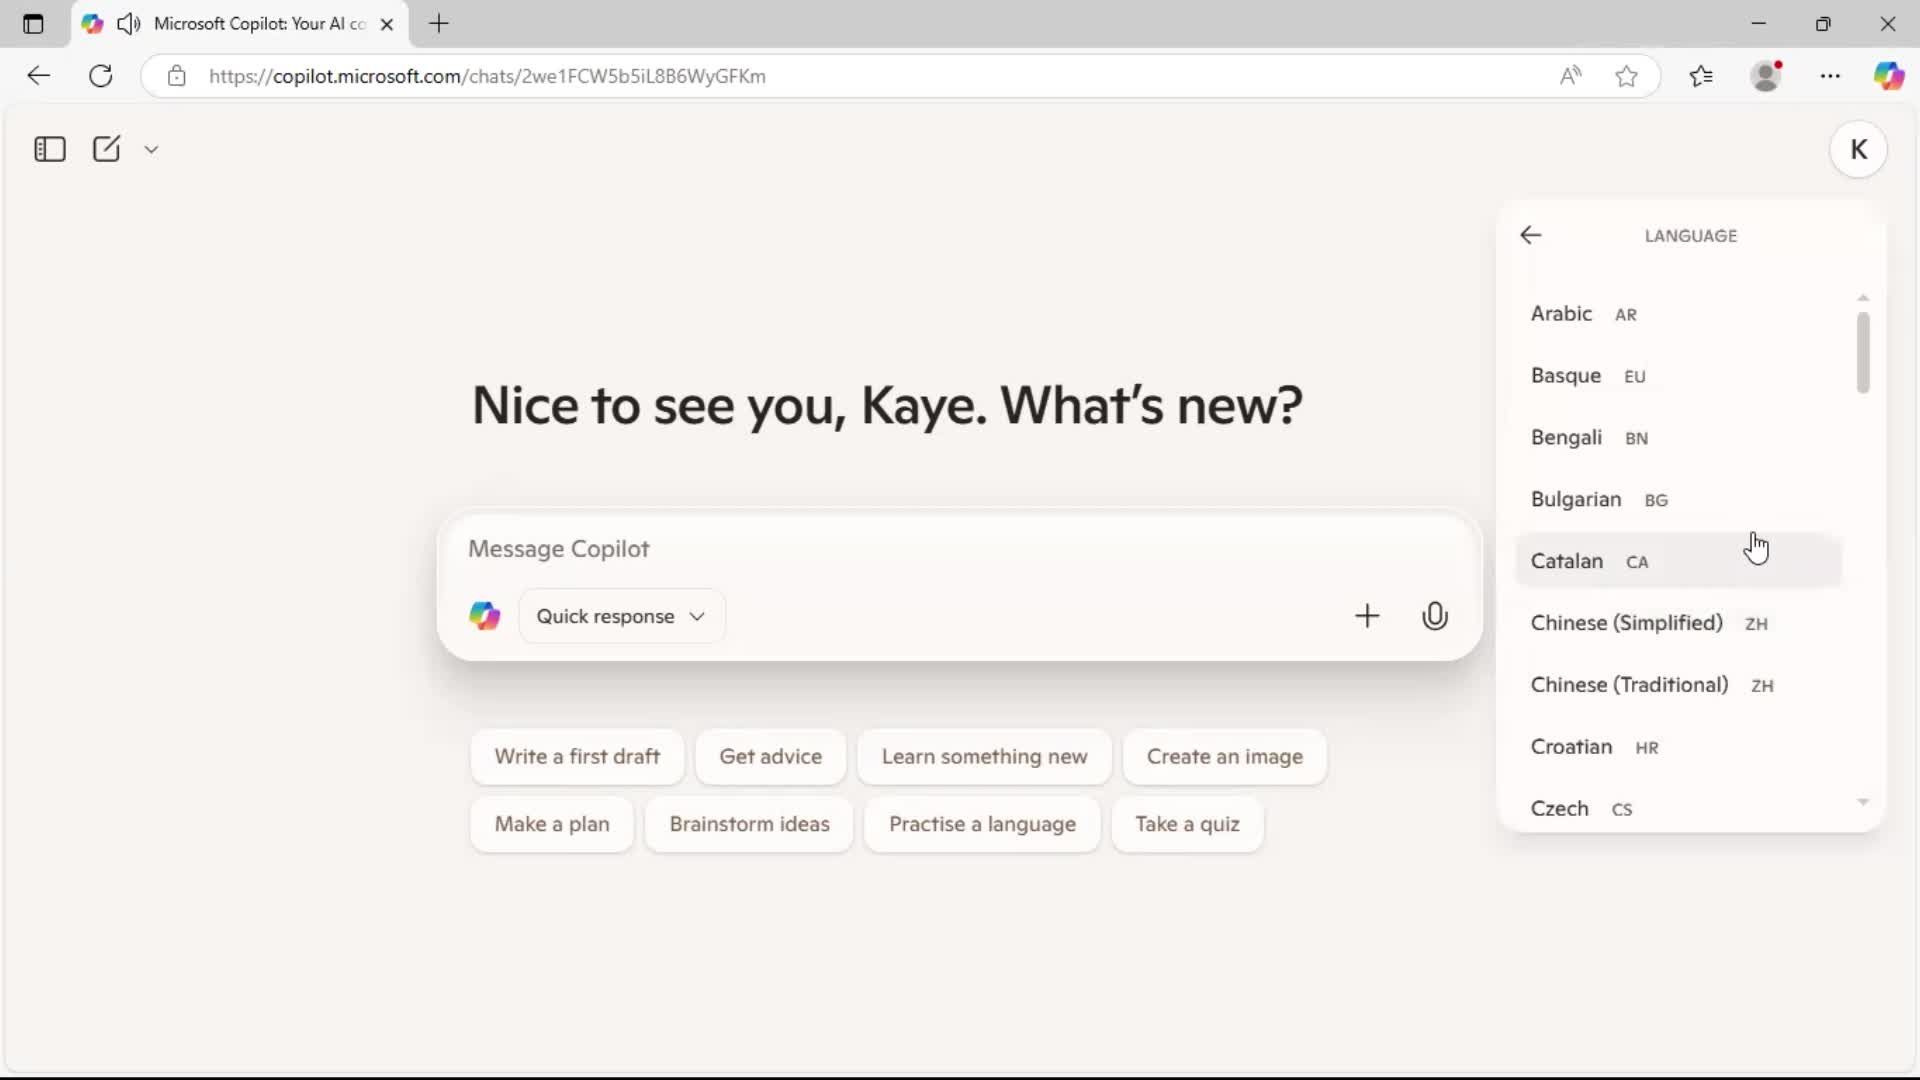Choose Get advice suggestion
This screenshot has width=1920, height=1080.
770,757
